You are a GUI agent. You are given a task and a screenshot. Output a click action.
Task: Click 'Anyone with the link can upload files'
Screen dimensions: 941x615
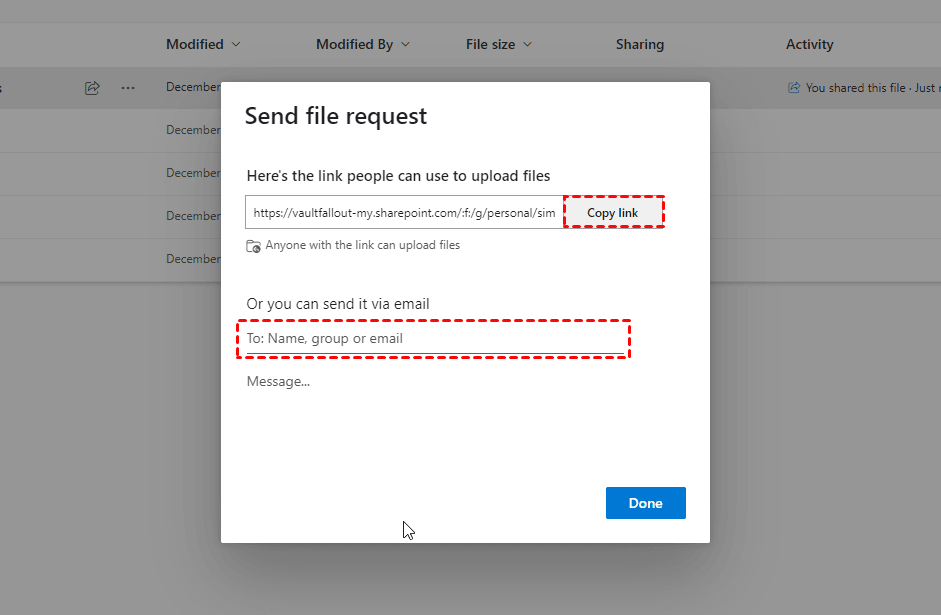coord(362,245)
